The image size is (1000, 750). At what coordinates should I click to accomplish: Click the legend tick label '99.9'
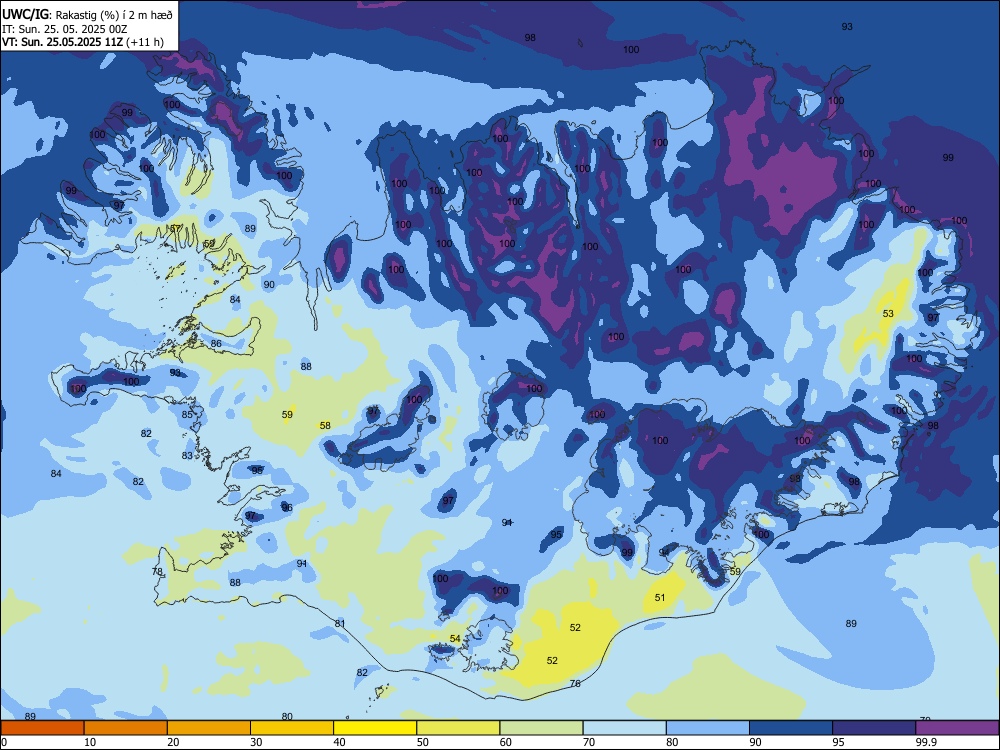926,742
